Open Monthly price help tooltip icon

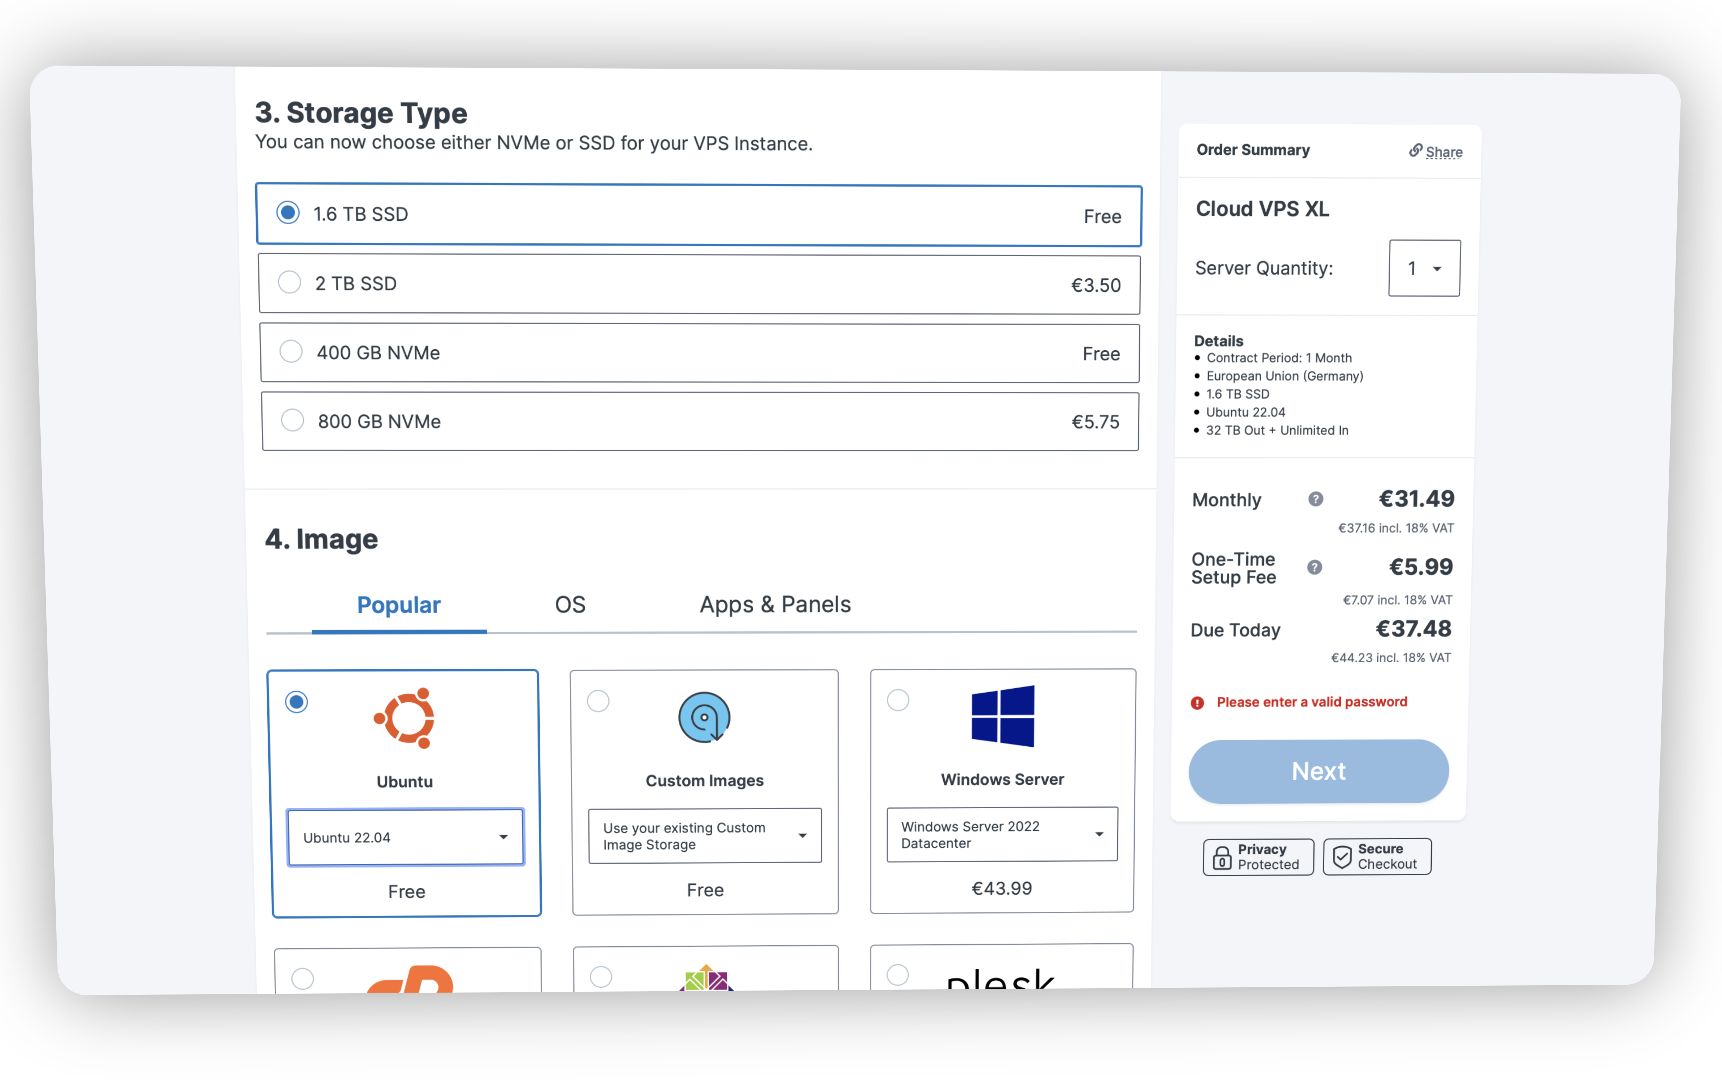tap(1316, 499)
